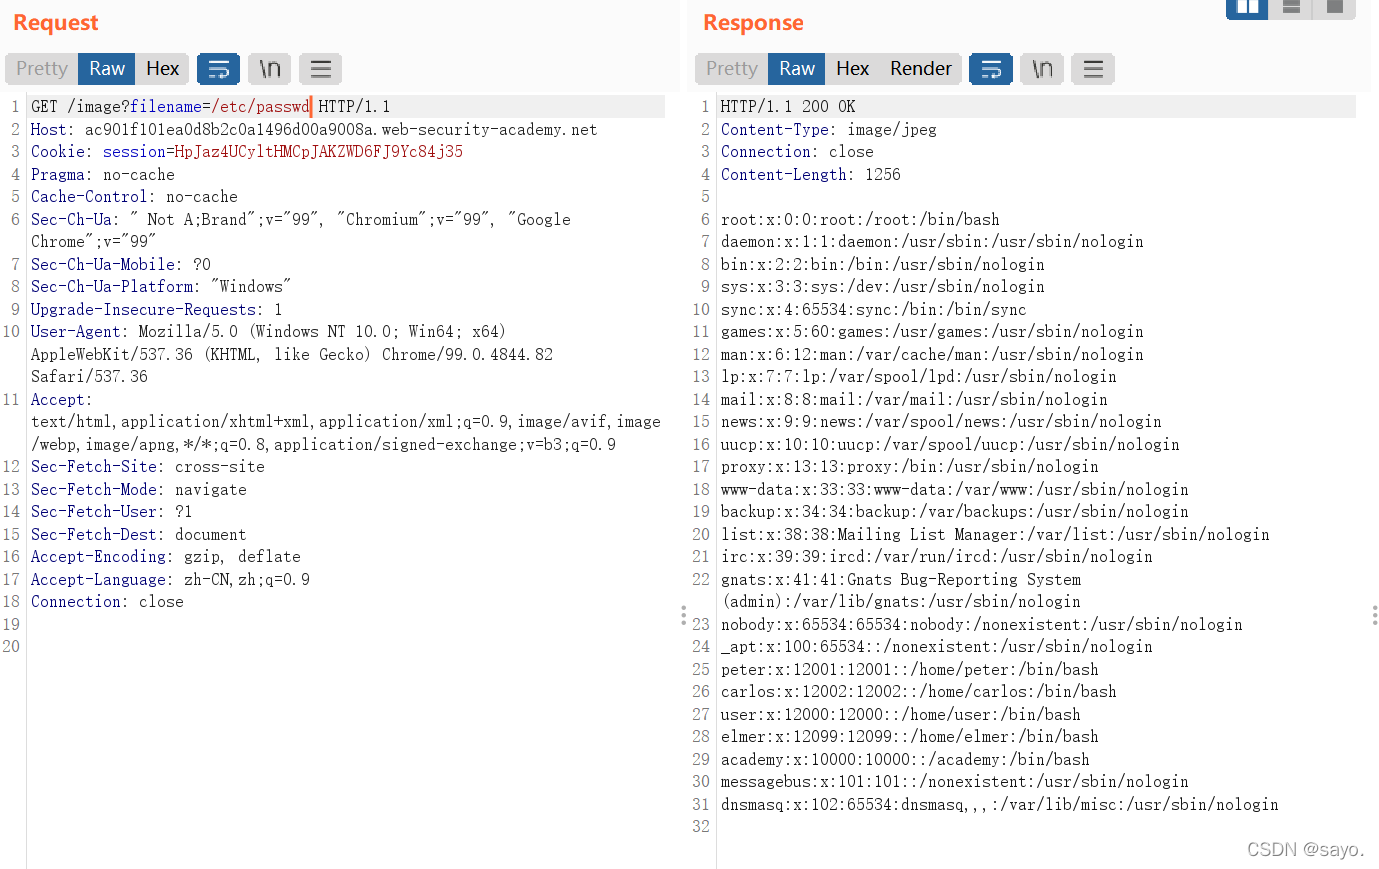
Task: Click the HTTP/1.1 200 OK status line
Action: click(x=788, y=106)
